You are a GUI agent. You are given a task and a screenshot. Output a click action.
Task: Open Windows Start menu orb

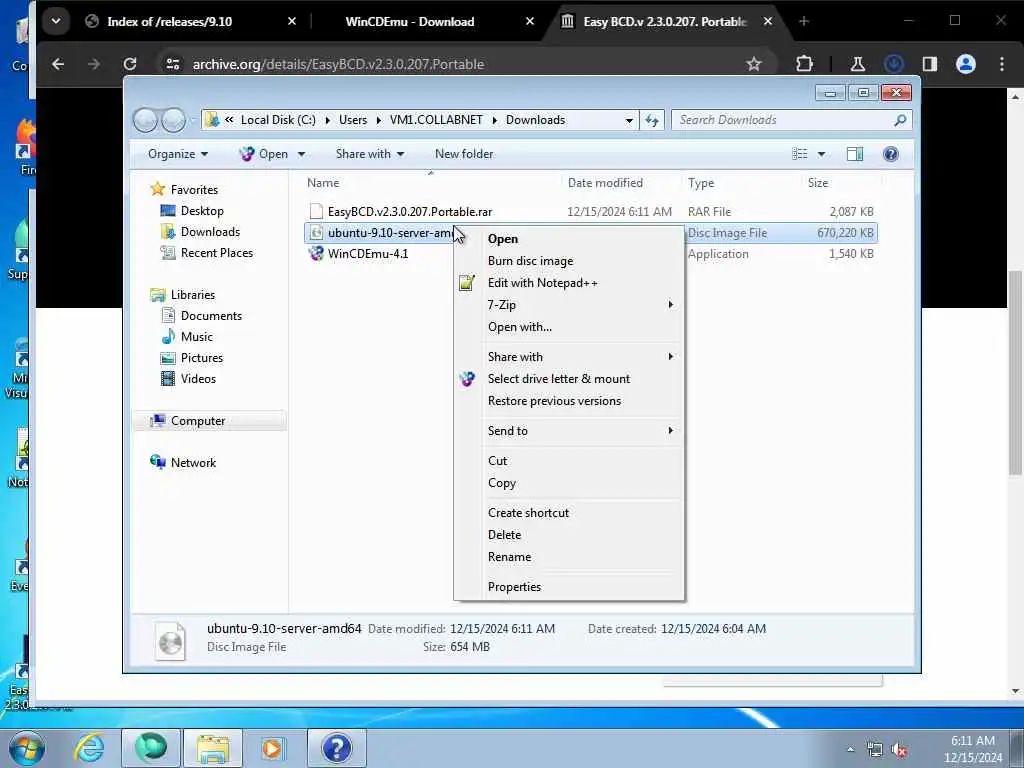coord(27,748)
